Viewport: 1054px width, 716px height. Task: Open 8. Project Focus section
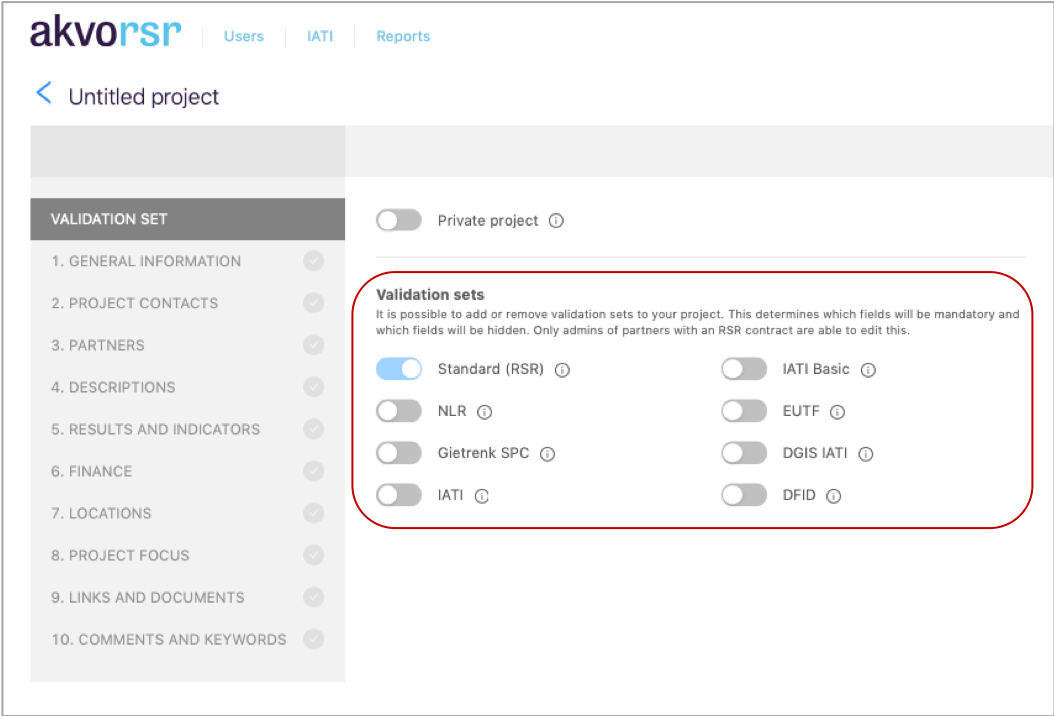pyautogui.click(x=188, y=555)
